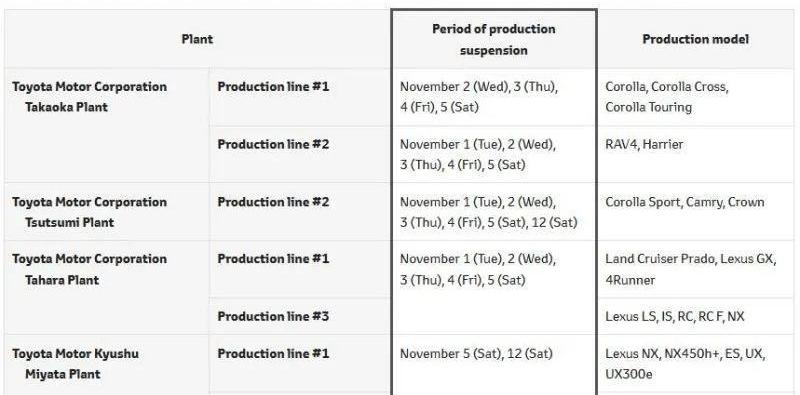This screenshot has width=800, height=395.
Task: Select the Toyota Motor Kyushu Miyata Plant cell
Action: [x=107, y=365]
